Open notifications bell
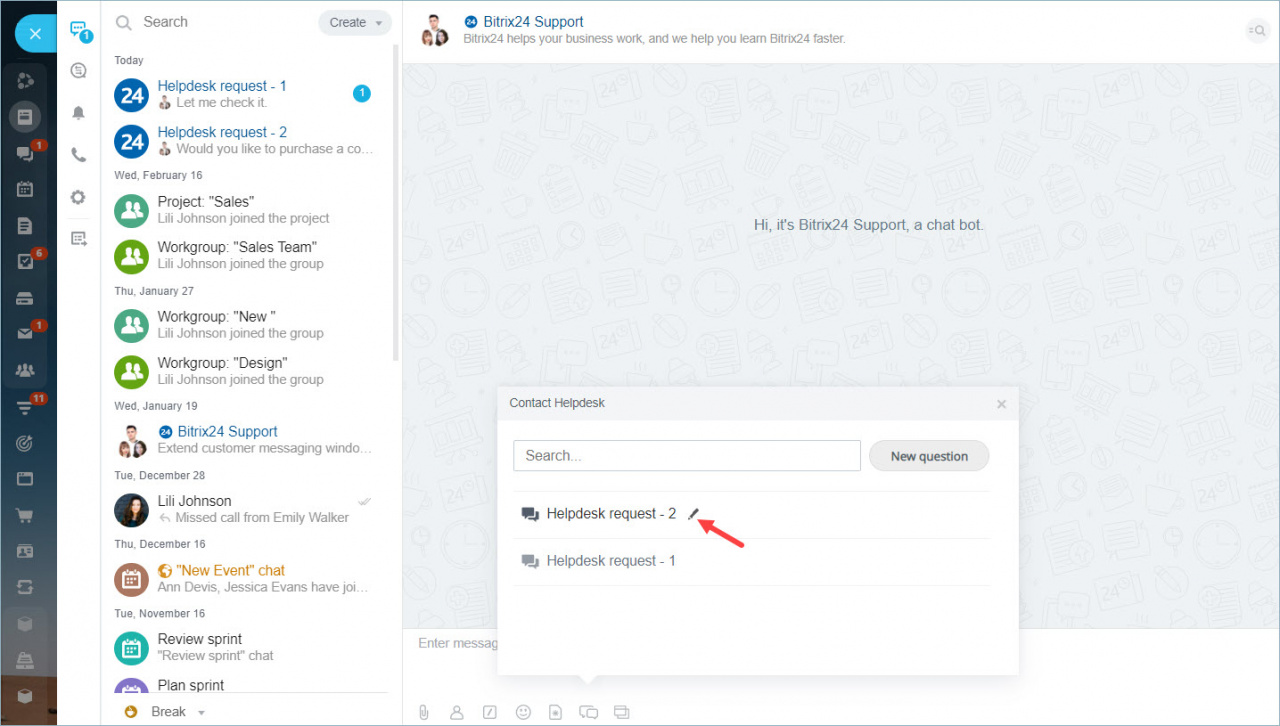 click(79, 113)
